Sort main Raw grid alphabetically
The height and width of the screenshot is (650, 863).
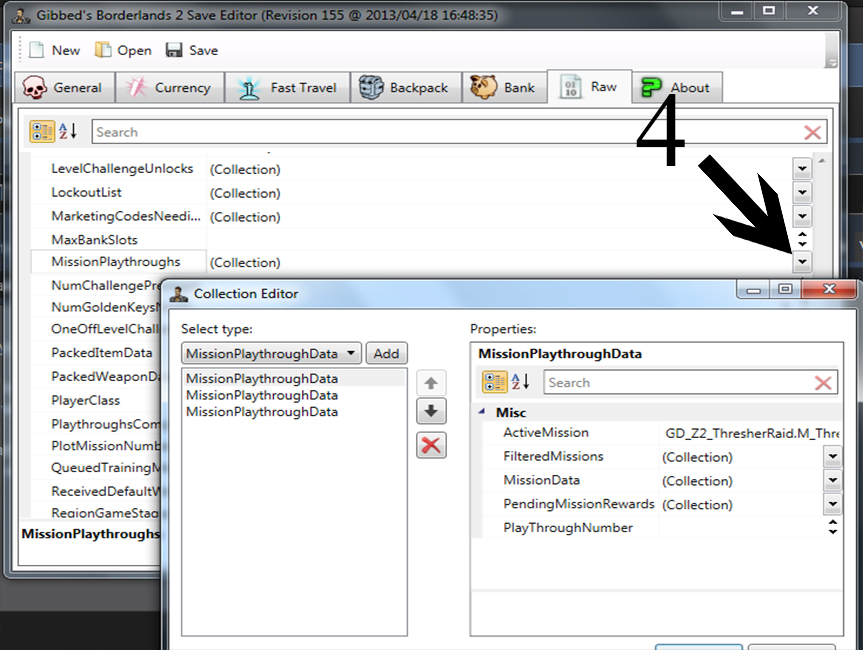[68, 132]
